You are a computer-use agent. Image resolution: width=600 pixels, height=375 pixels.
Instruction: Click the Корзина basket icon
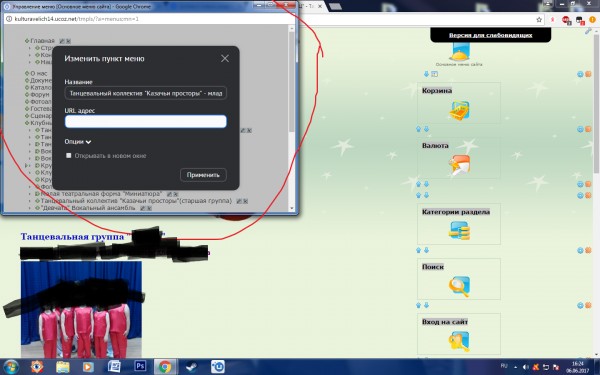click(x=459, y=111)
